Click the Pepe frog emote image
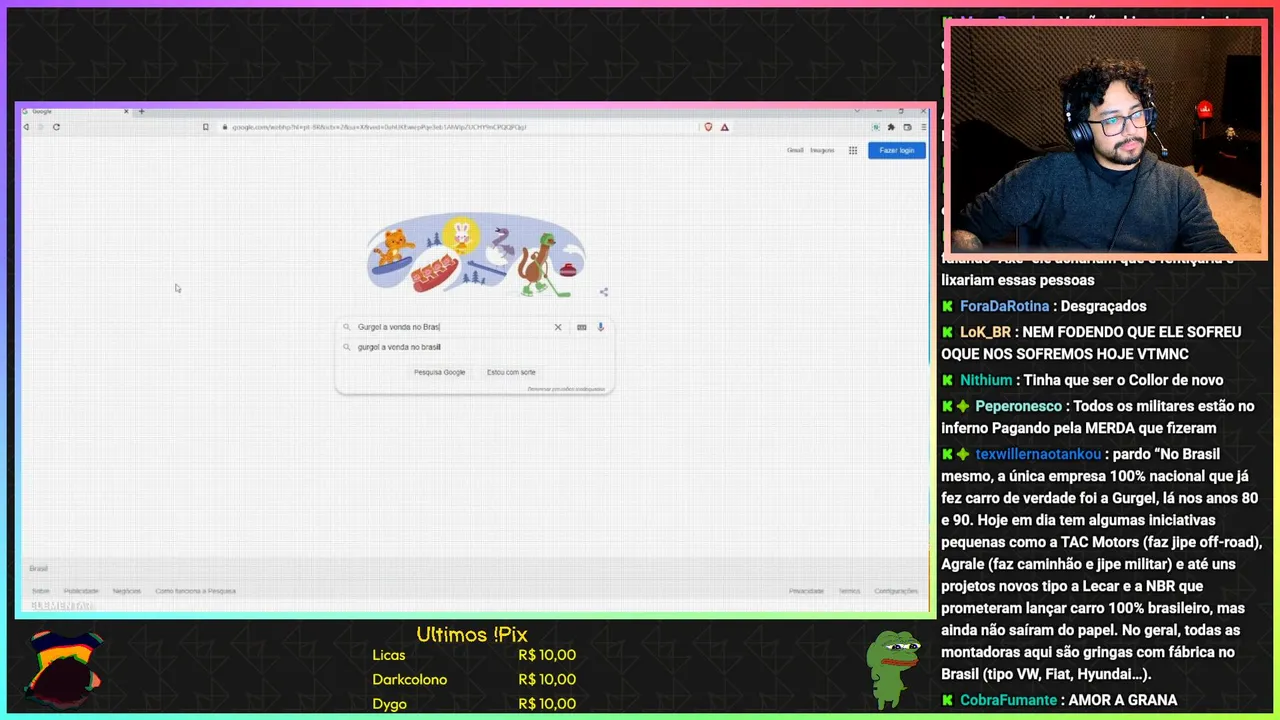This screenshot has height=720, width=1280. (893, 668)
